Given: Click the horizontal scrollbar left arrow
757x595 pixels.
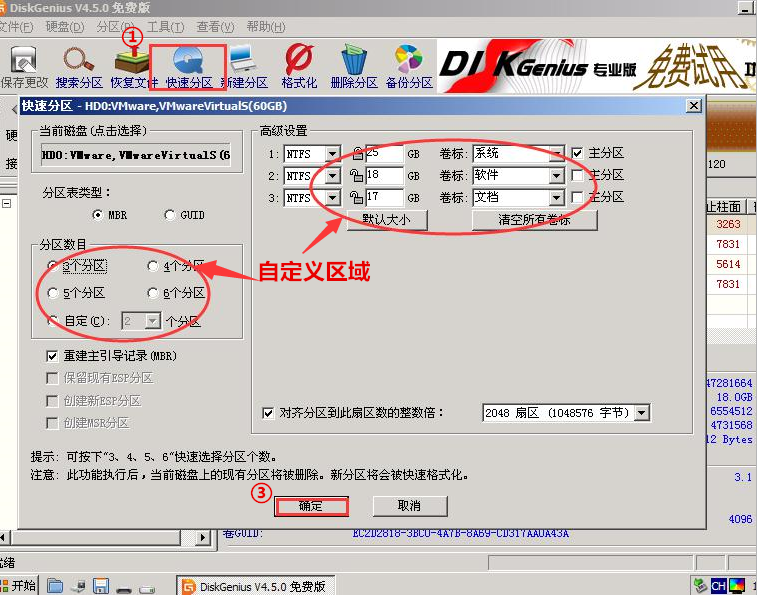Looking at the screenshot, I should [4, 537].
